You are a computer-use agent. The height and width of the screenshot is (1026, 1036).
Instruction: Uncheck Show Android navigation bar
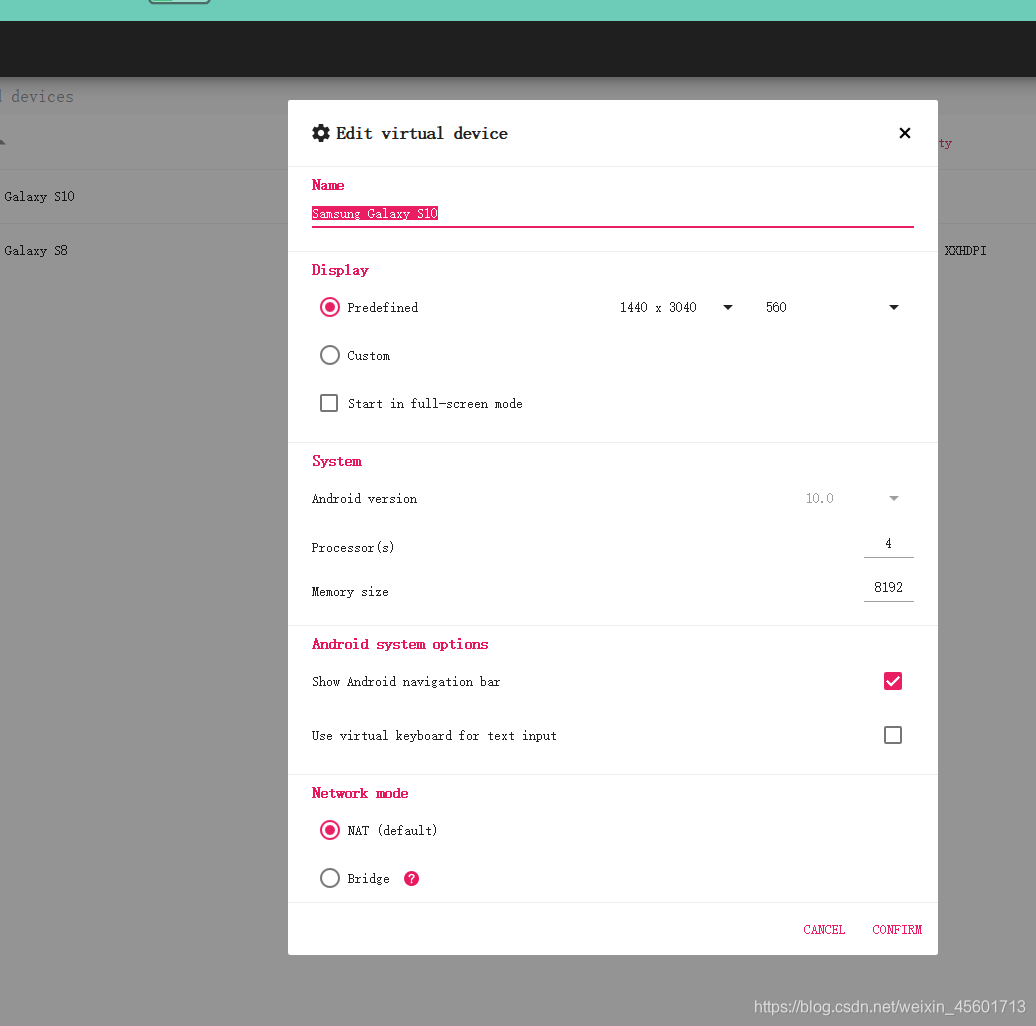click(893, 681)
